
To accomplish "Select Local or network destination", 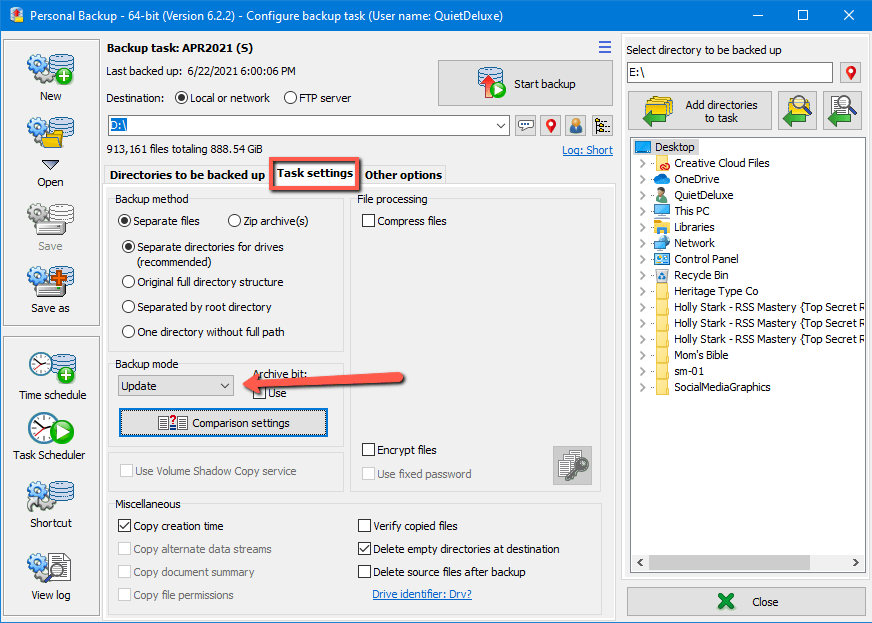I will click(222, 98).
